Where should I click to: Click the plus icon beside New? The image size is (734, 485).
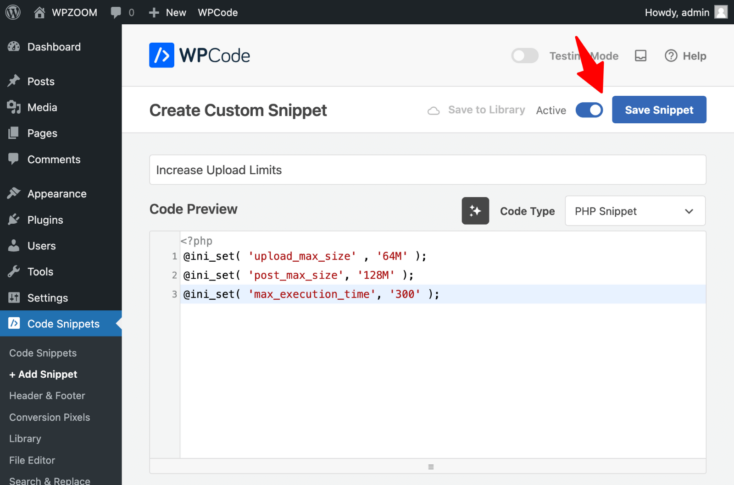[154, 13]
